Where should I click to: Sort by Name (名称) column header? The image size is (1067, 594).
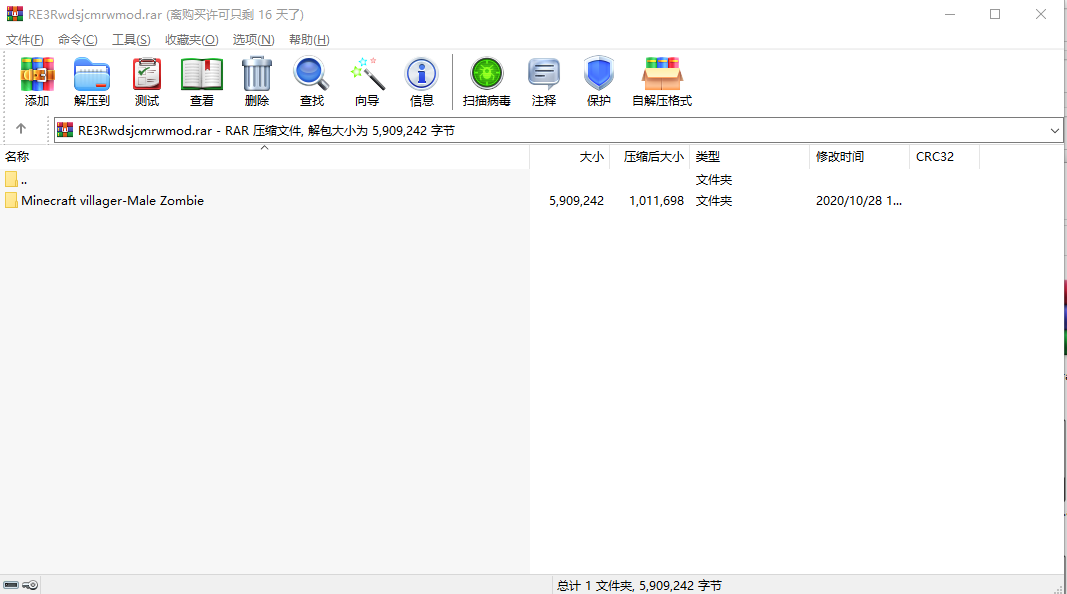(265, 156)
